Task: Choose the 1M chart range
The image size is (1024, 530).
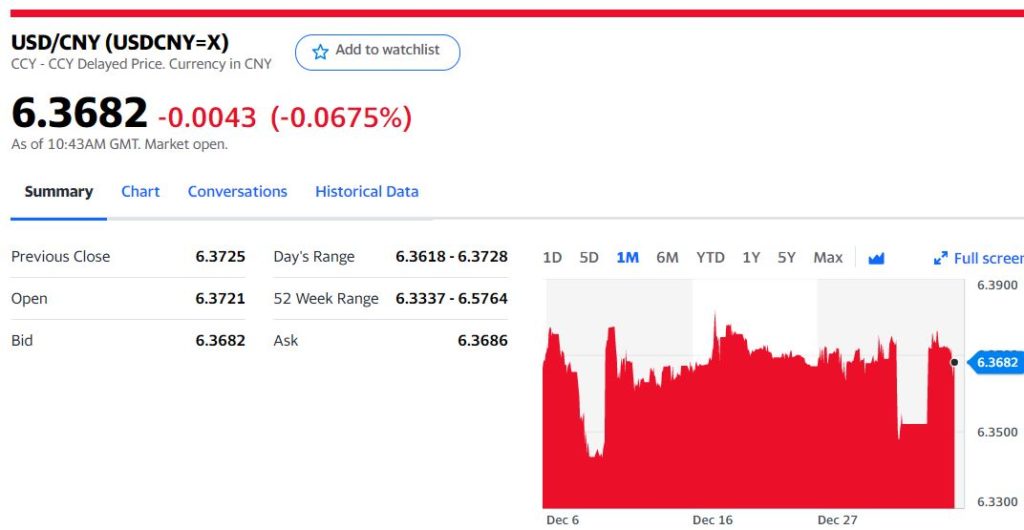Action: point(627,258)
